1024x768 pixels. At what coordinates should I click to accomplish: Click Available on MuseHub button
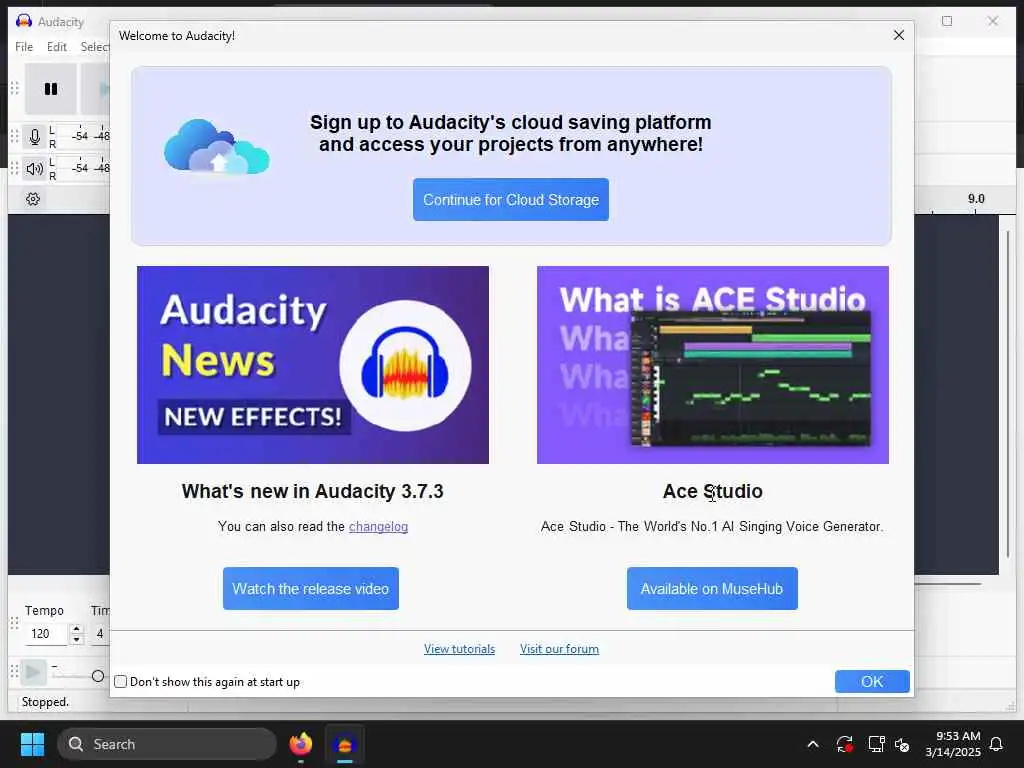pos(712,588)
